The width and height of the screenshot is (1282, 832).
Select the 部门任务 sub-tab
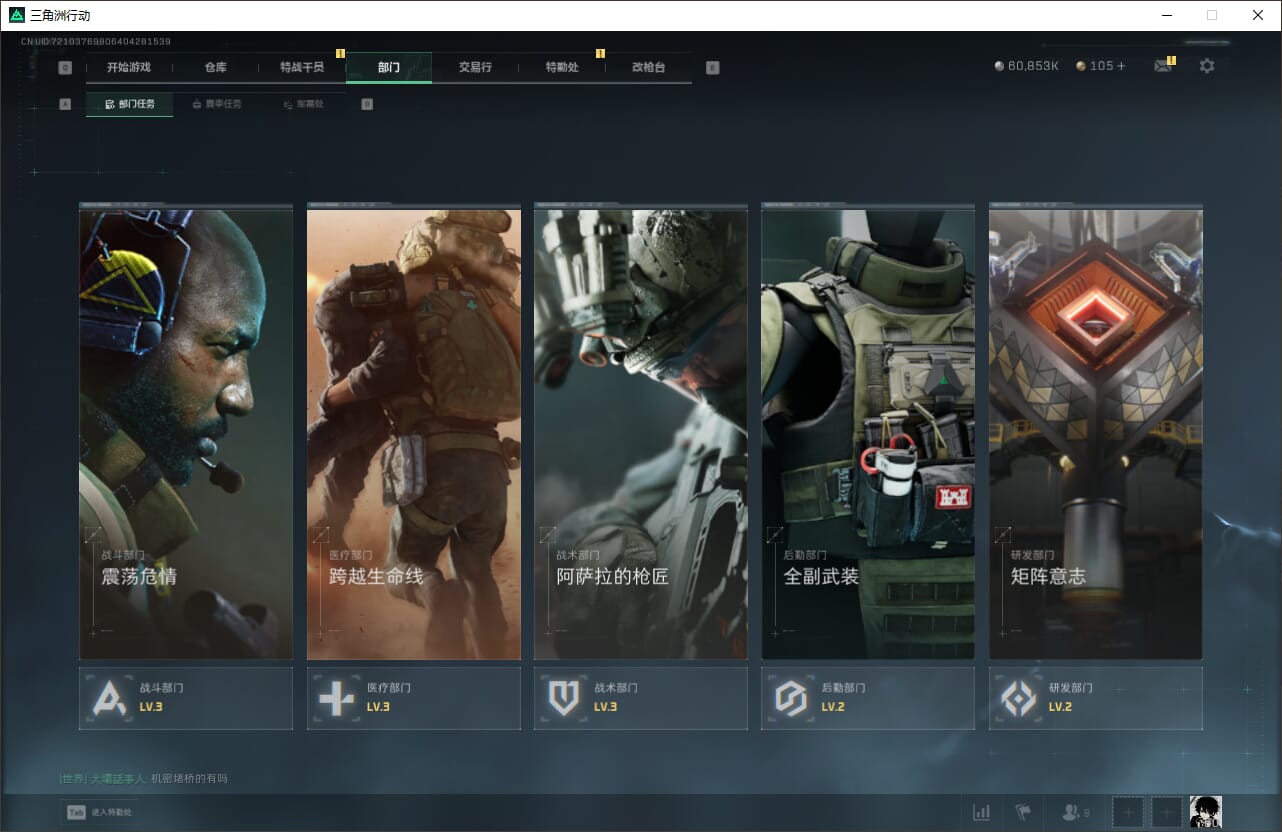(x=130, y=104)
